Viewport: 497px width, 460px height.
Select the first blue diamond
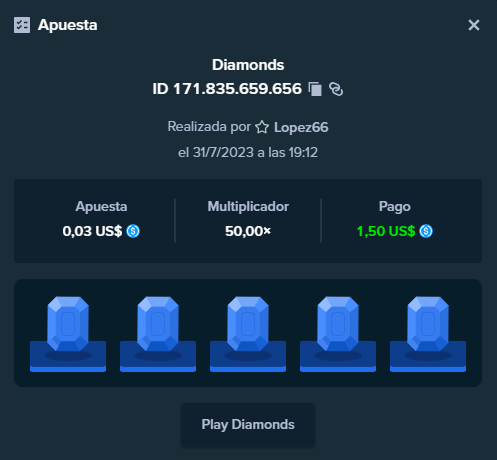pyautogui.click(x=68, y=324)
